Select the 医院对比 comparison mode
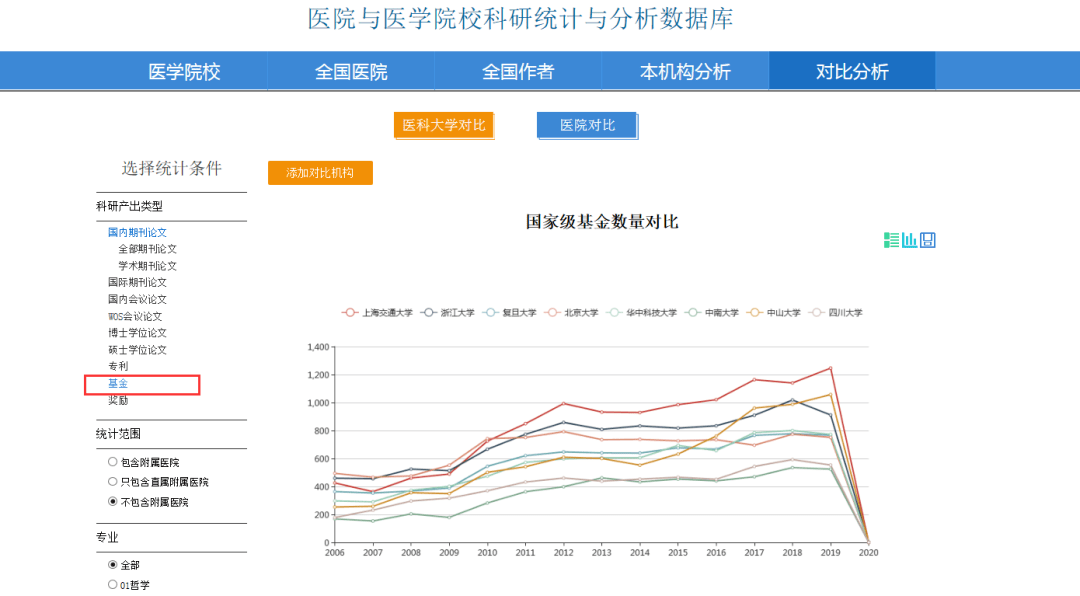 pyautogui.click(x=587, y=125)
